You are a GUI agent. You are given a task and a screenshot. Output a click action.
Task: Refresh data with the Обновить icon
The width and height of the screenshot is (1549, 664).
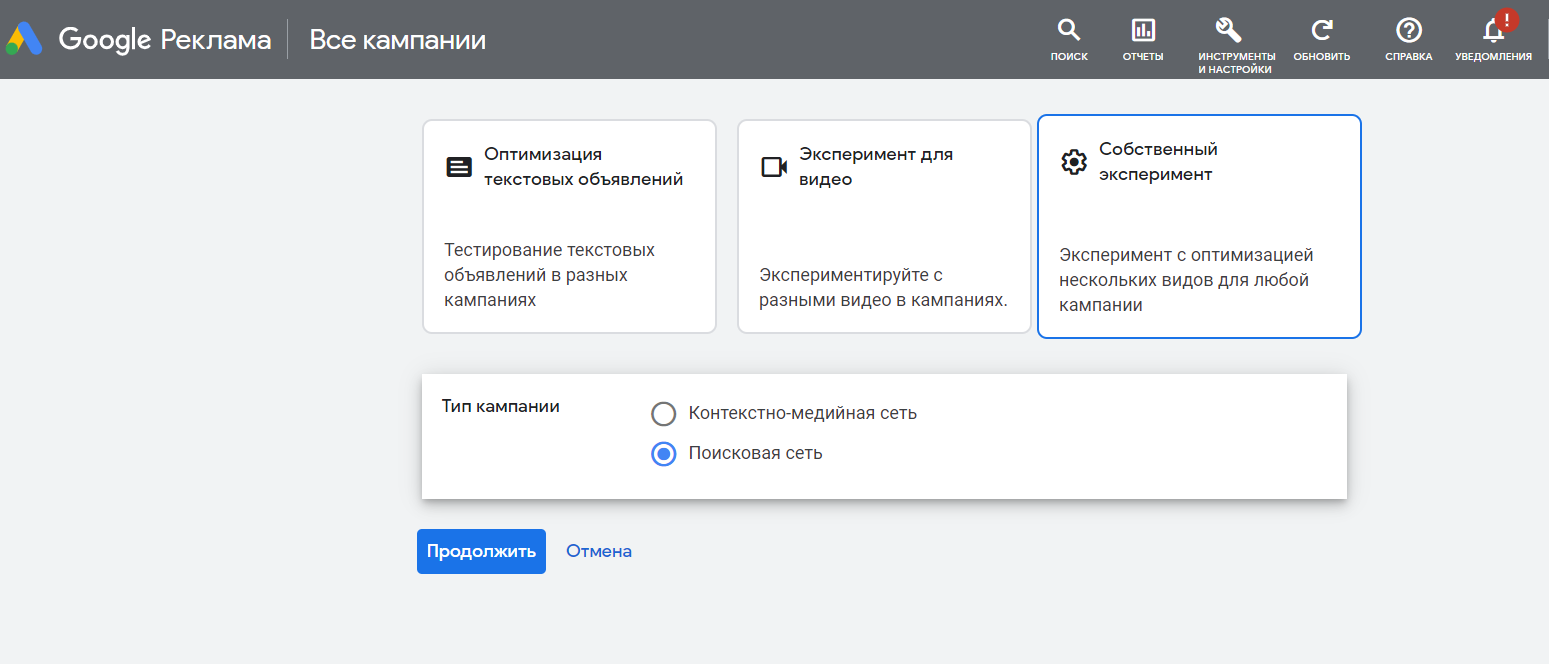tap(1321, 30)
